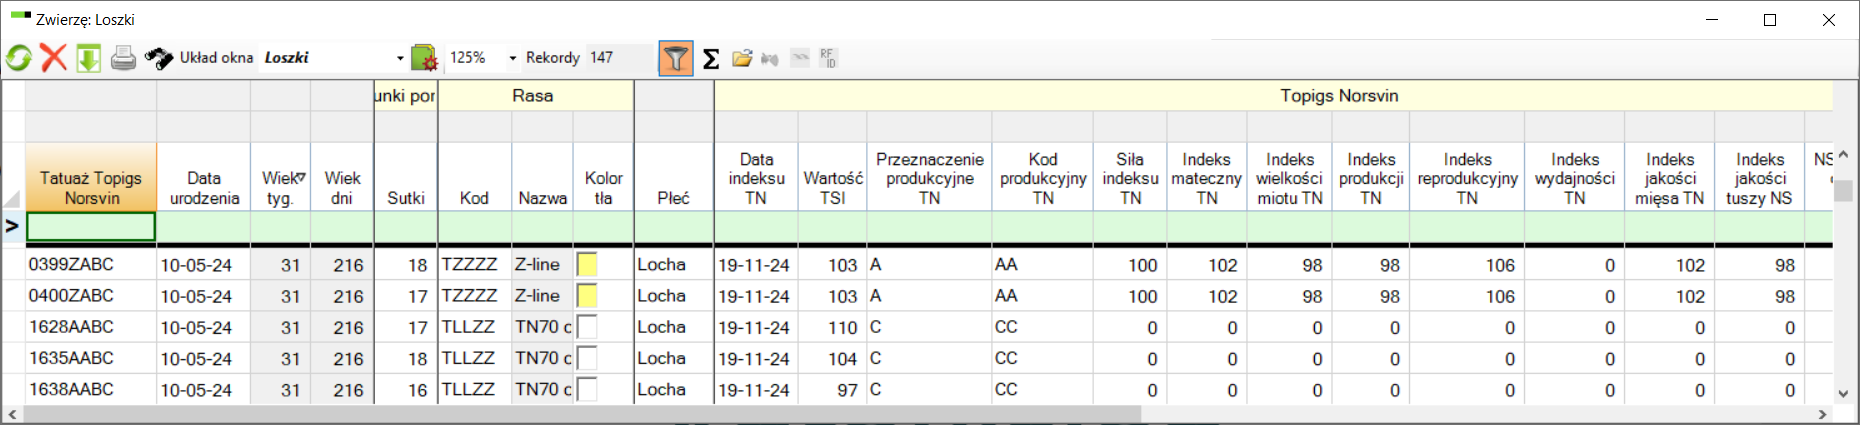Select the cell 1638AABC
Viewport: 1860px width, 425px height.
[91, 389]
